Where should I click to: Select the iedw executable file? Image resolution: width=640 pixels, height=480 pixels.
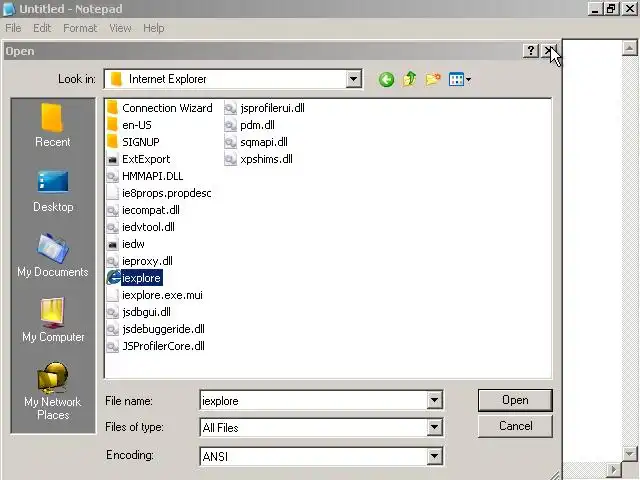tap(126, 244)
